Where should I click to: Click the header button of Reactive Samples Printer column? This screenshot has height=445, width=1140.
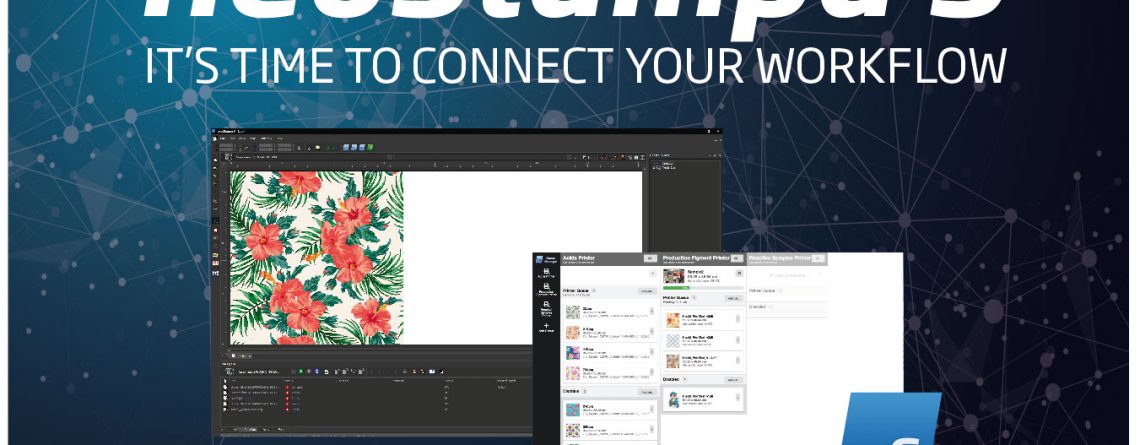pos(818,258)
